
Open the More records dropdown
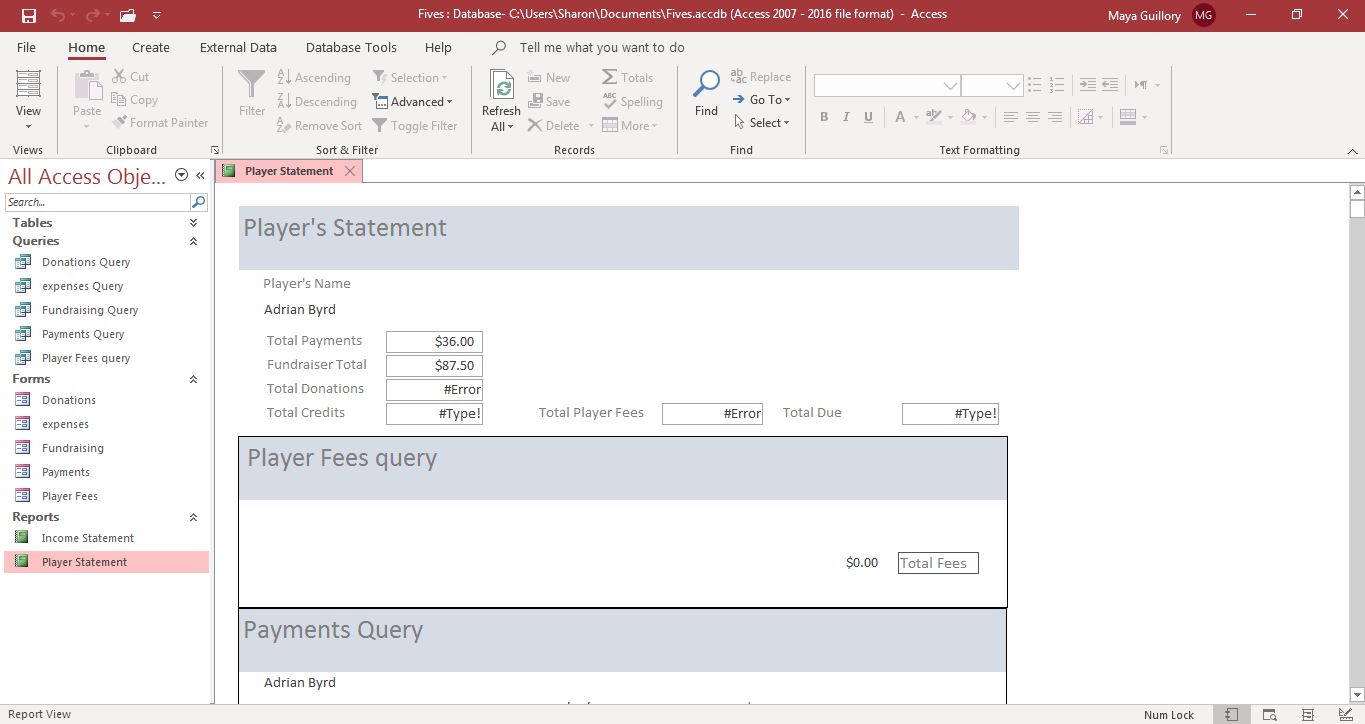629,125
